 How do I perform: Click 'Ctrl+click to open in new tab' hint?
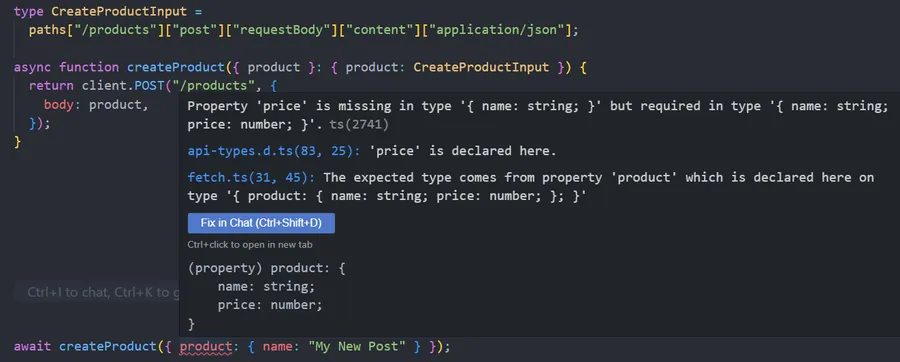tap(250, 244)
